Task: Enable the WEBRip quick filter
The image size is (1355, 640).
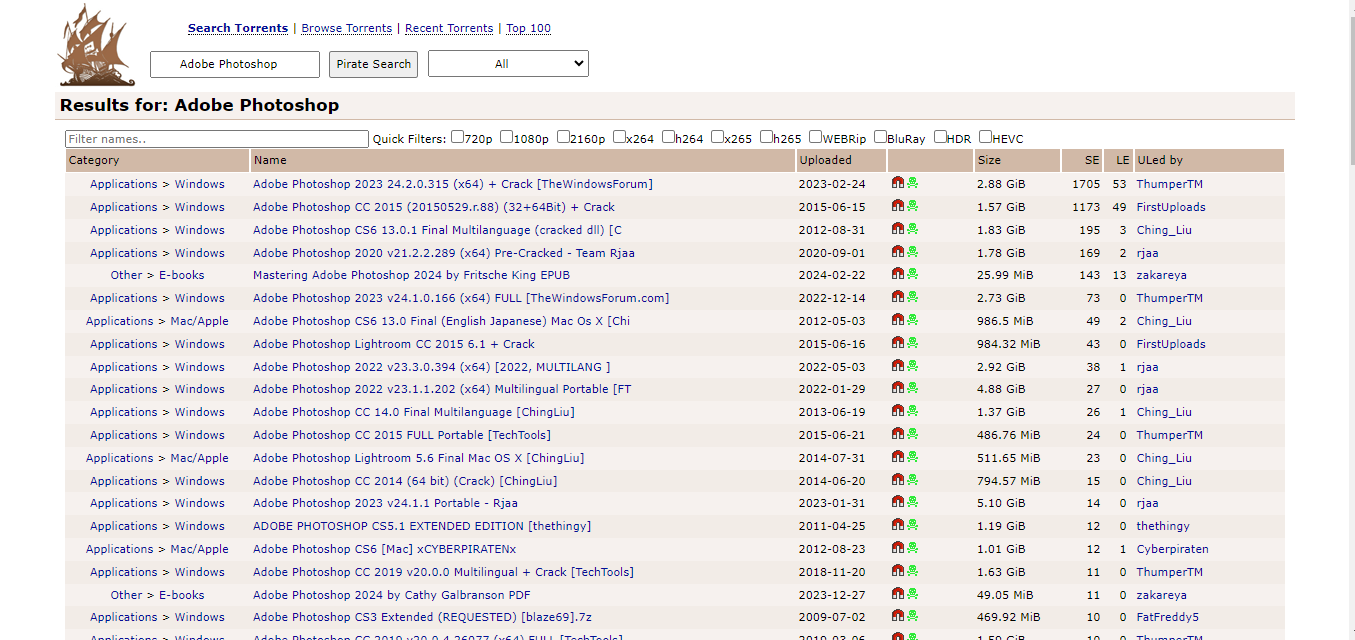Action: point(815,137)
